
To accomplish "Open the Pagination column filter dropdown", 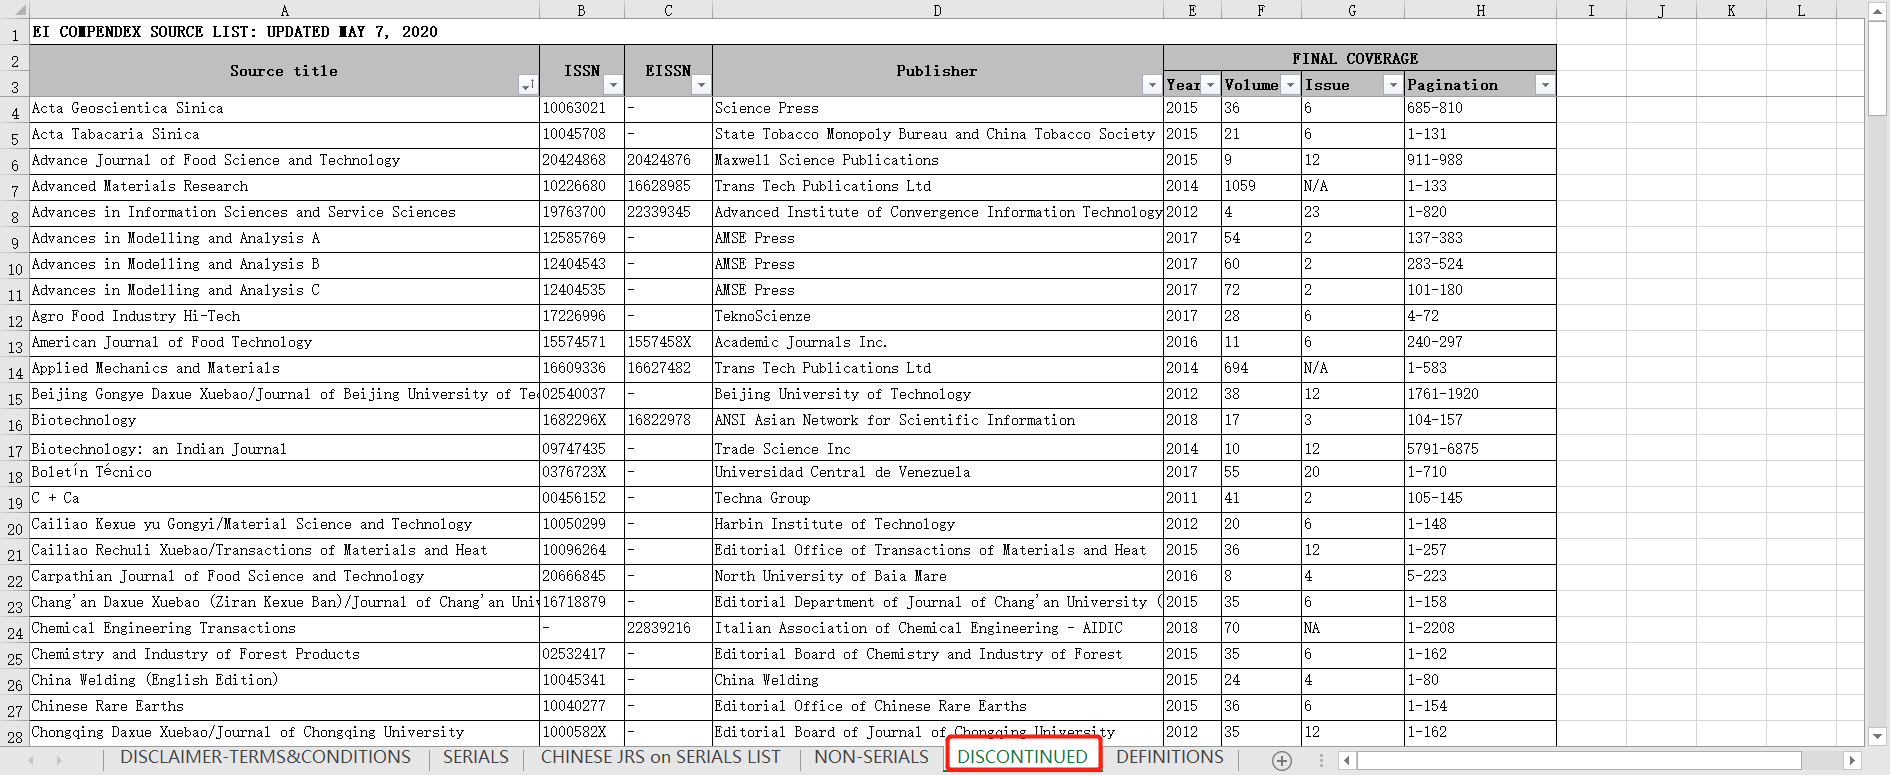I will [1545, 85].
